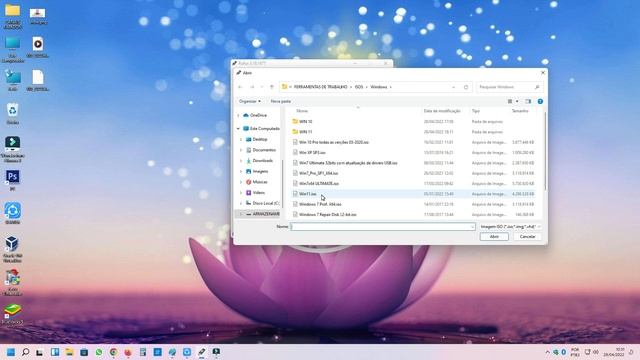
Task: Expand the Desktop tree node
Action: [241, 140]
